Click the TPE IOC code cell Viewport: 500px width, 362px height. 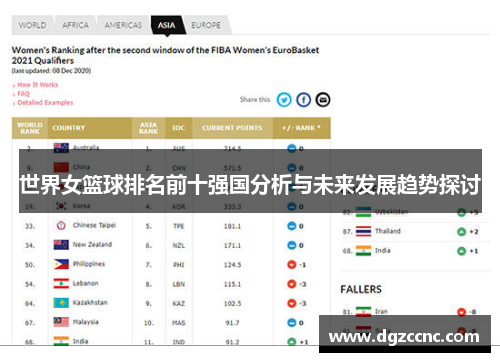[179, 226]
